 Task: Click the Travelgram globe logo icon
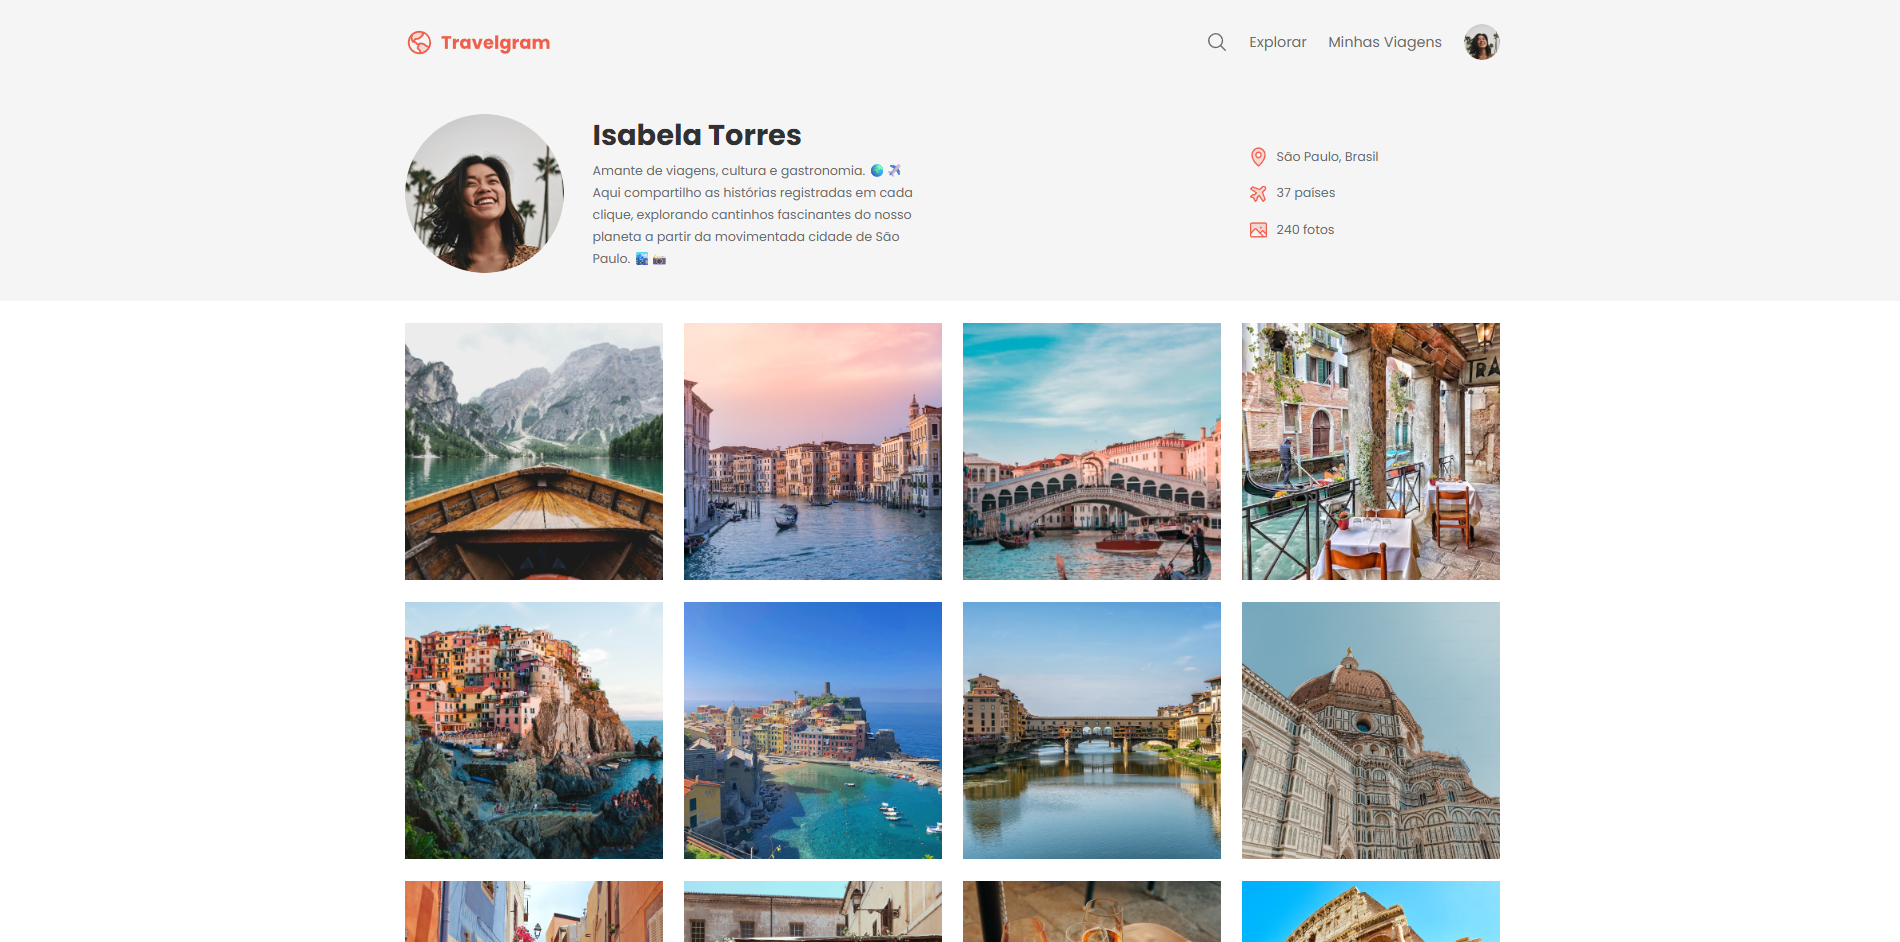pyautogui.click(x=419, y=42)
